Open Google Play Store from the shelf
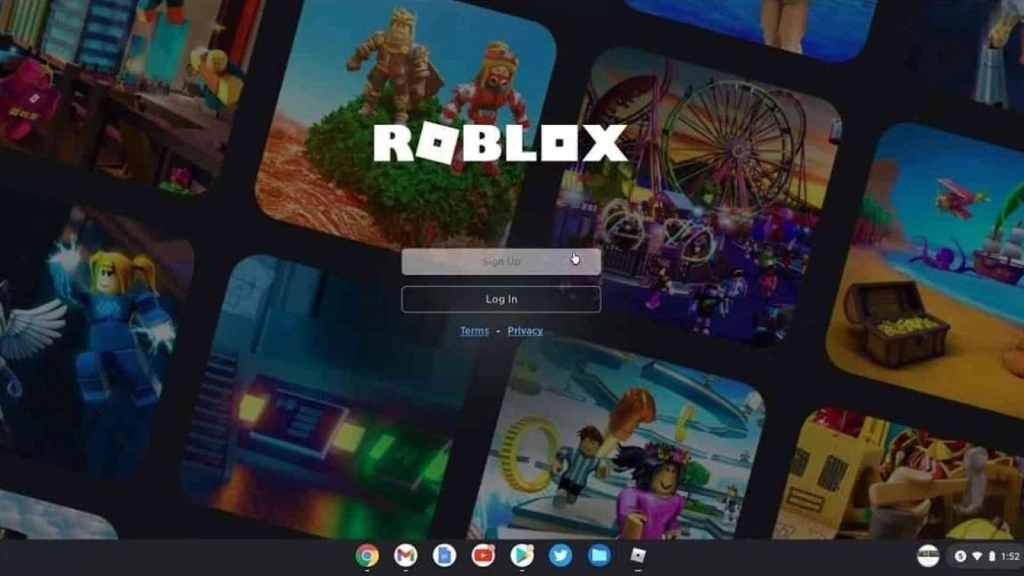Viewport: 1024px width, 576px height. pos(522,556)
